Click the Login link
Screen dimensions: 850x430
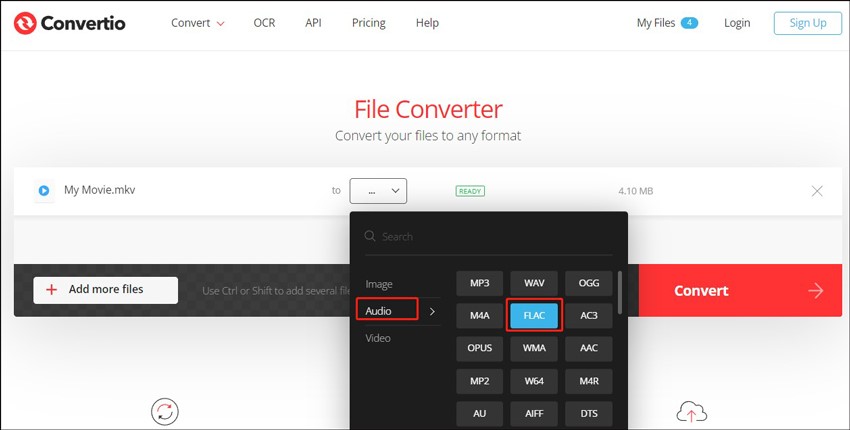(737, 23)
